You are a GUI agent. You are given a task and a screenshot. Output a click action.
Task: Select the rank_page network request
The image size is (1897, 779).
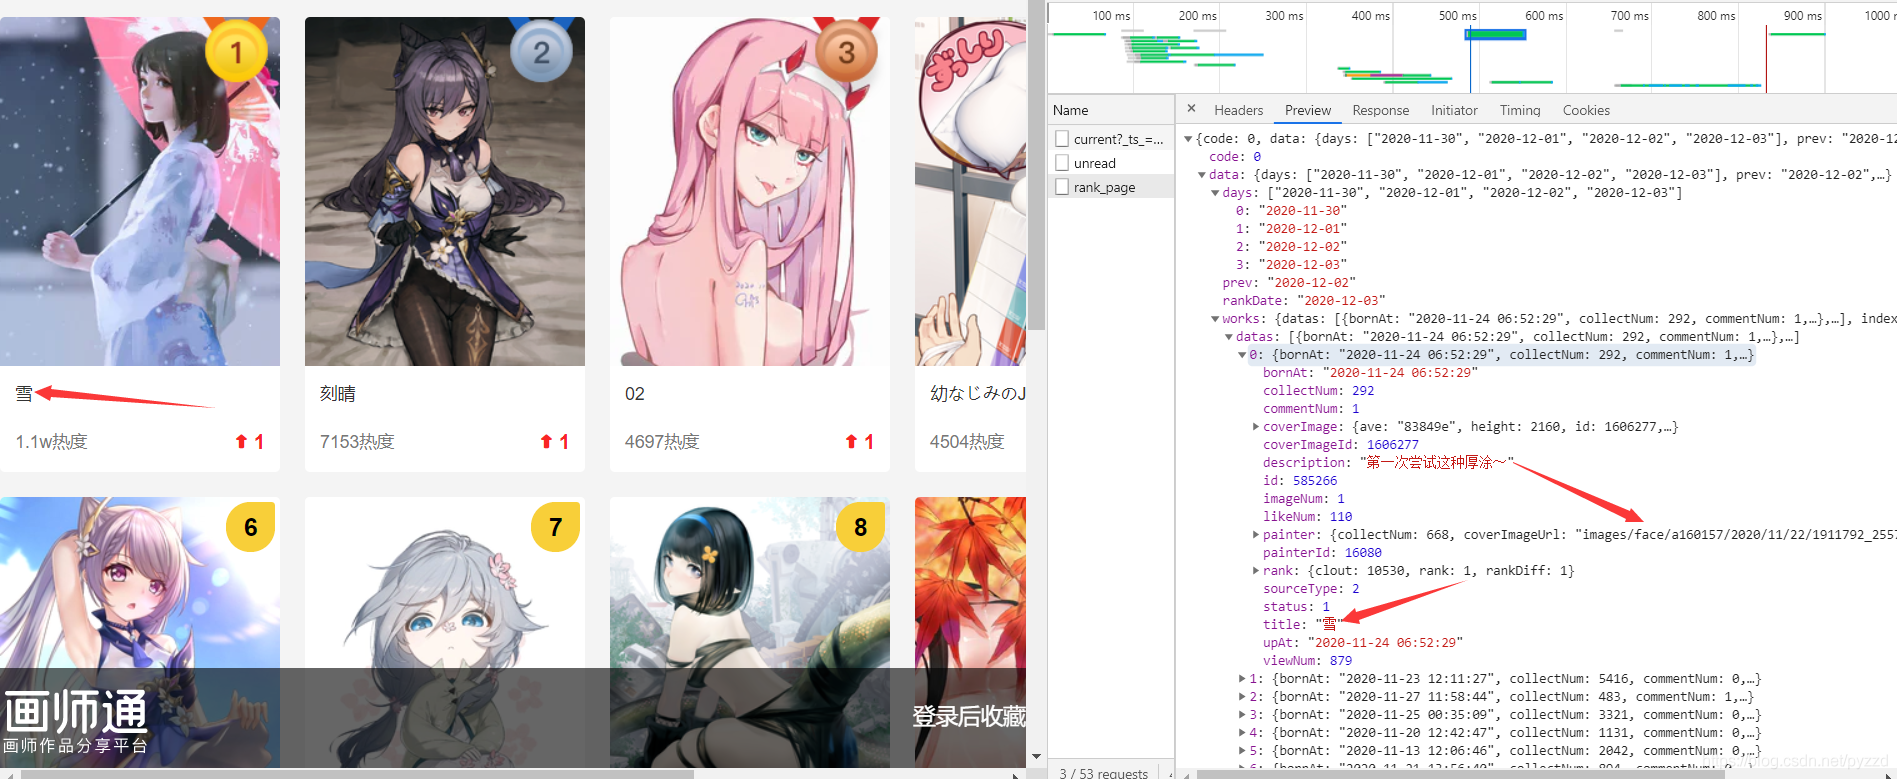(x=1111, y=187)
